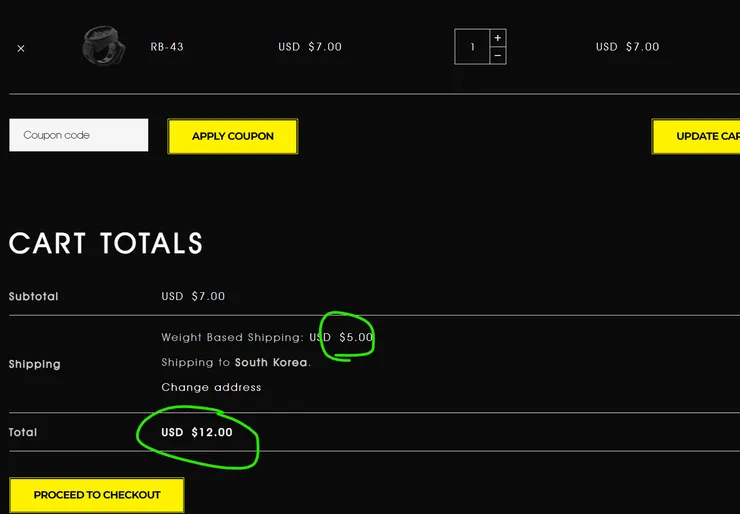Click the Shipping row label
This screenshot has height=514, width=740.
tap(34, 364)
